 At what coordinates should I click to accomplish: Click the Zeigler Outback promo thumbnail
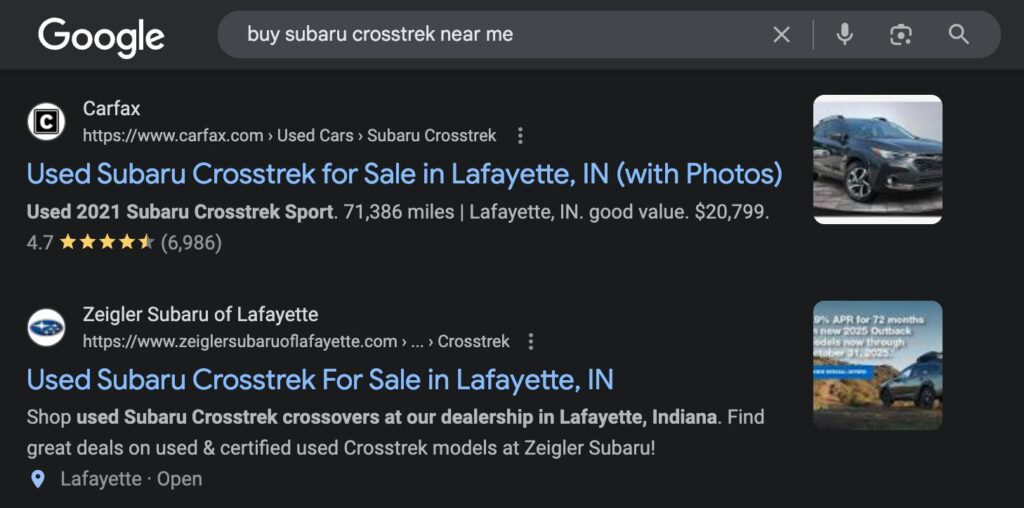coord(877,365)
